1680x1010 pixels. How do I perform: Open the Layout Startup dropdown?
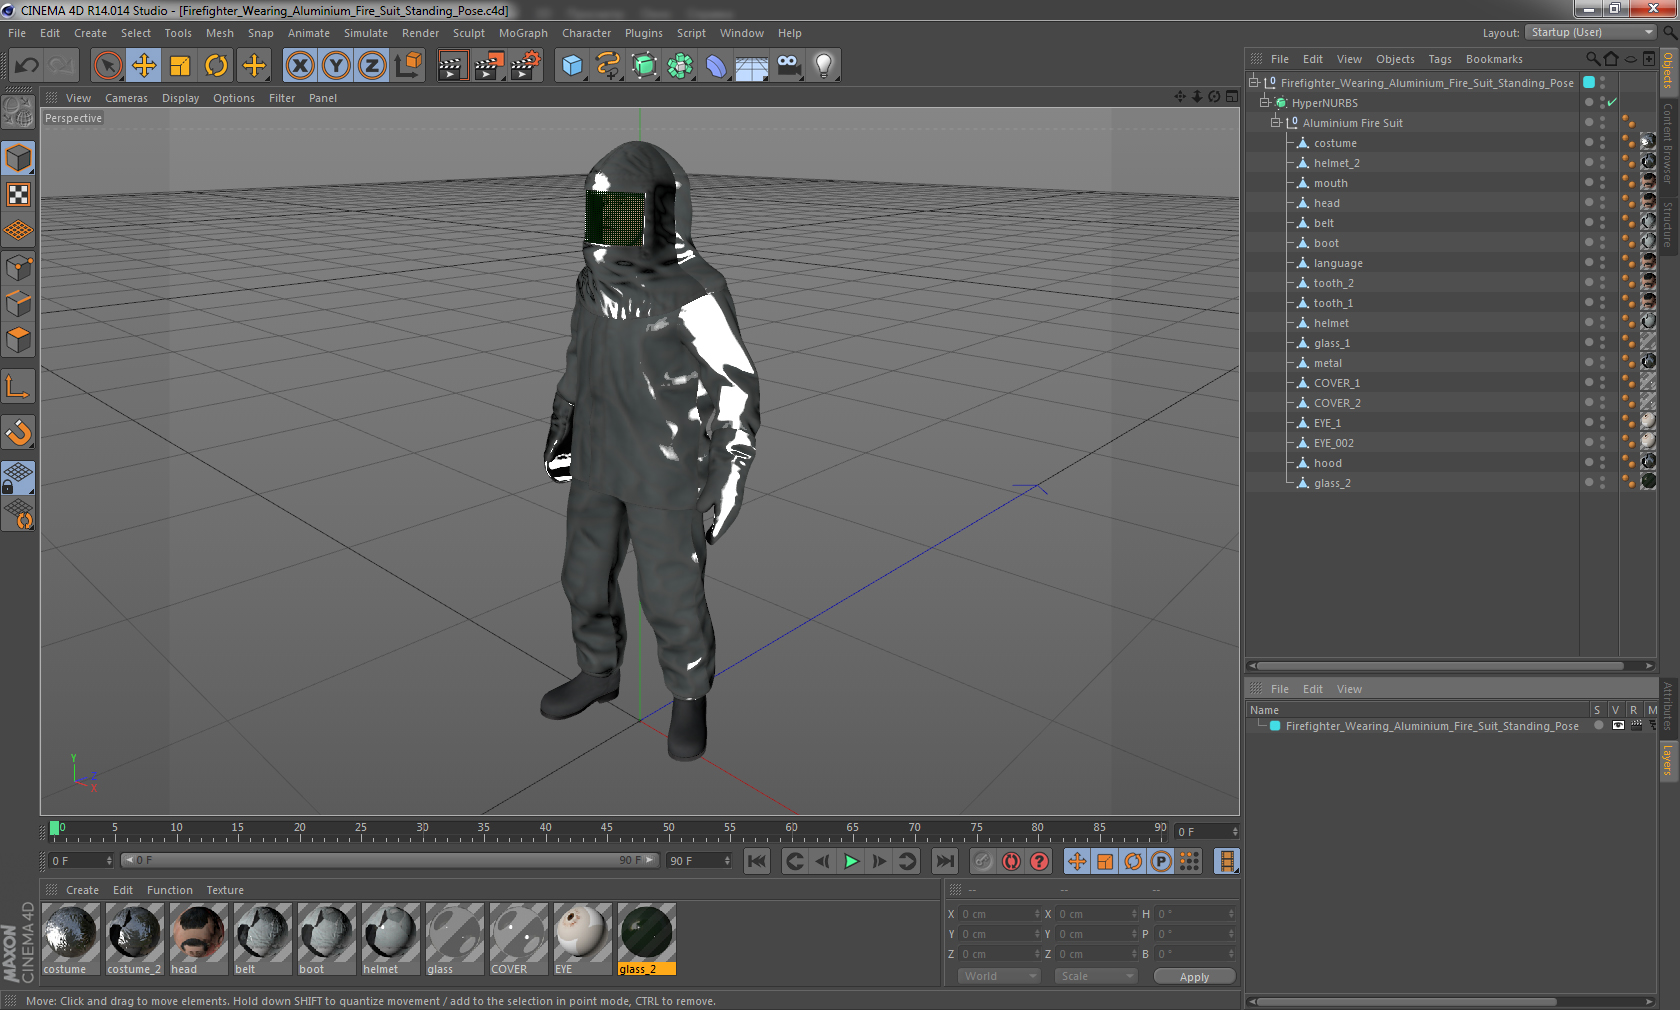tap(1592, 33)
